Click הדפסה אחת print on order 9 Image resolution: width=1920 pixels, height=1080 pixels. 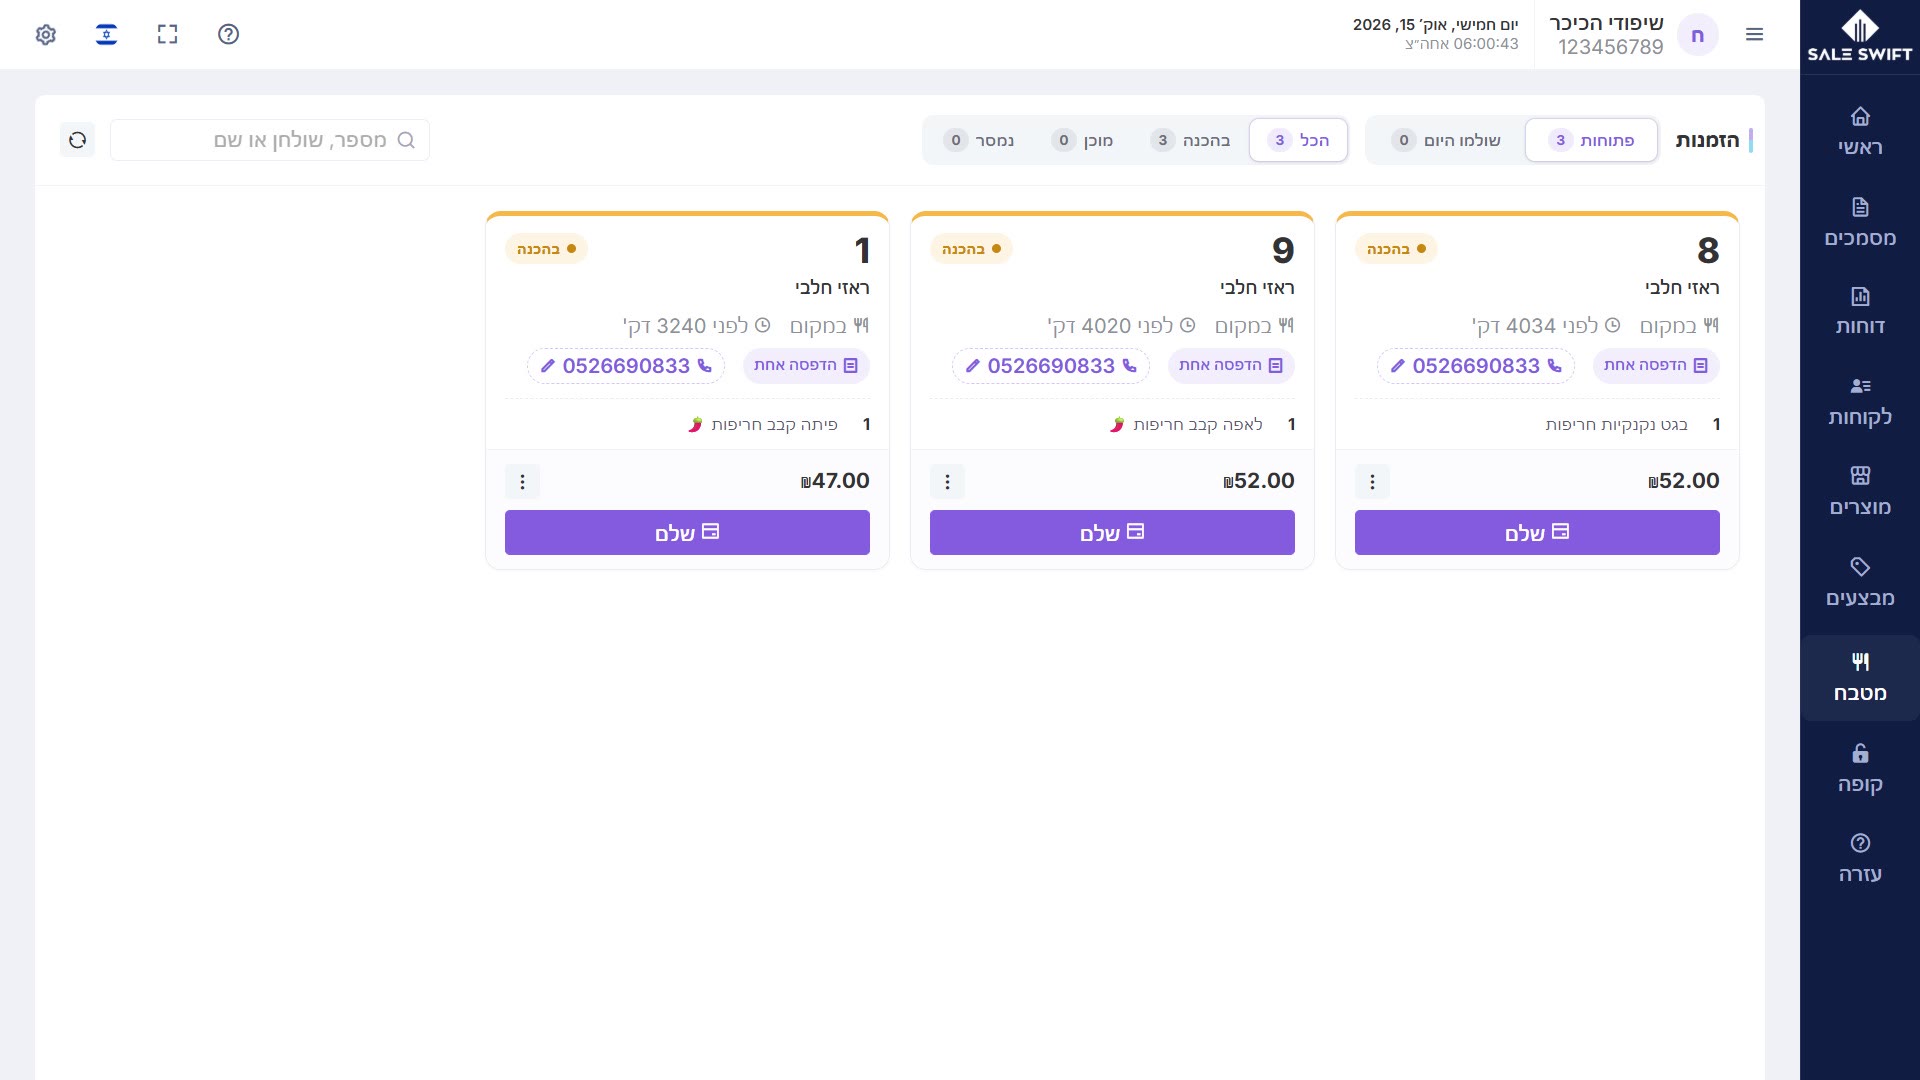pos(1231,366)
